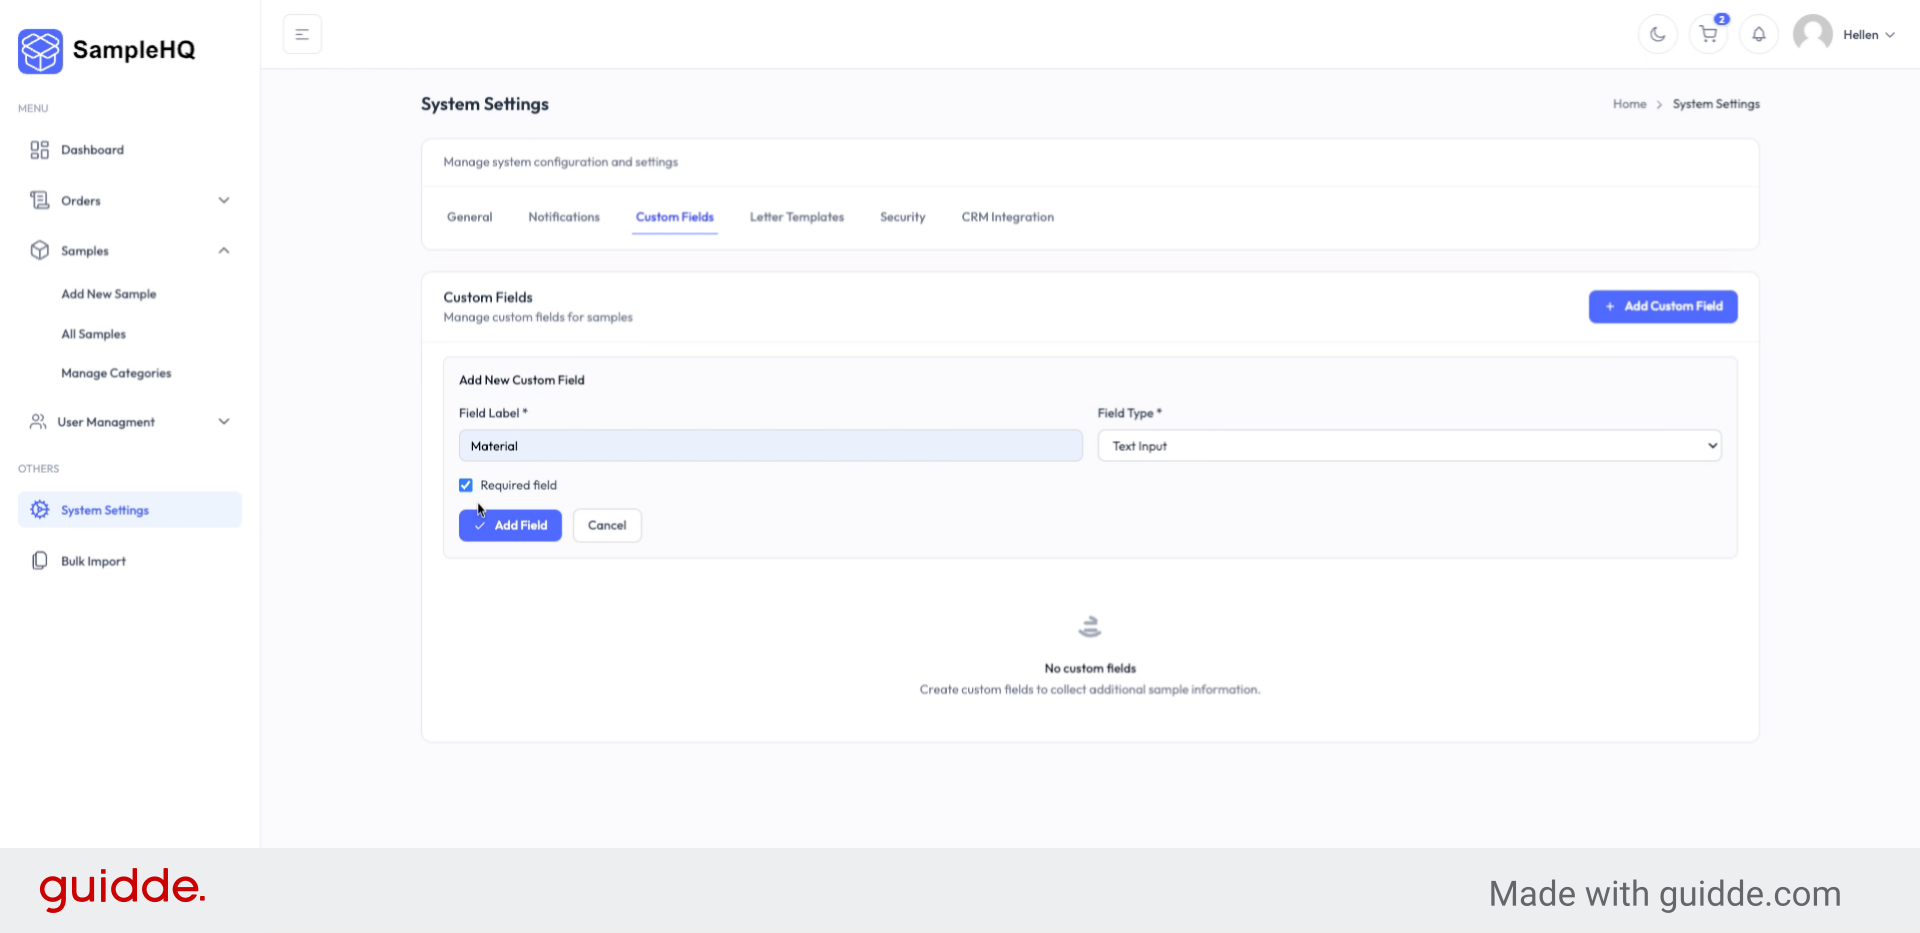Expand the Orders menu chevron
1920x933 pixels.
(224, 200)
